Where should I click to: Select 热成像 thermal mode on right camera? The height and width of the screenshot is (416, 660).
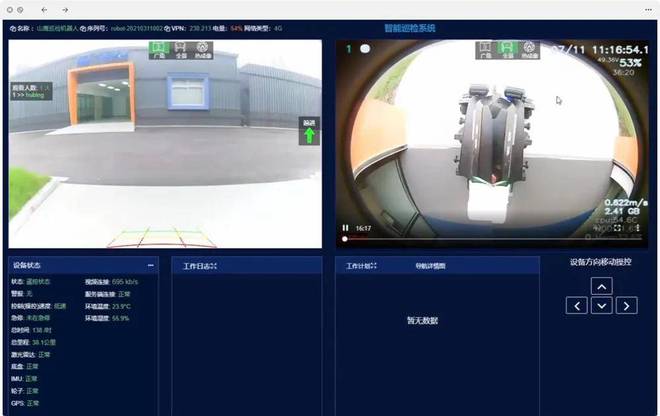[x=529, y=50]
